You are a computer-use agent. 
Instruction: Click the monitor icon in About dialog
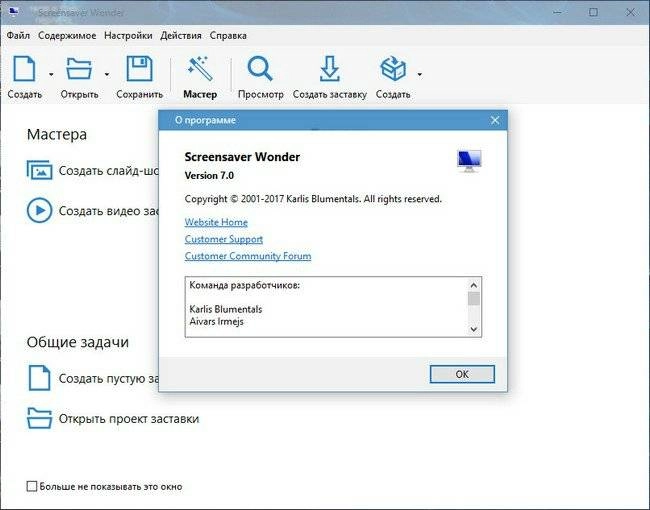(469, 161)
